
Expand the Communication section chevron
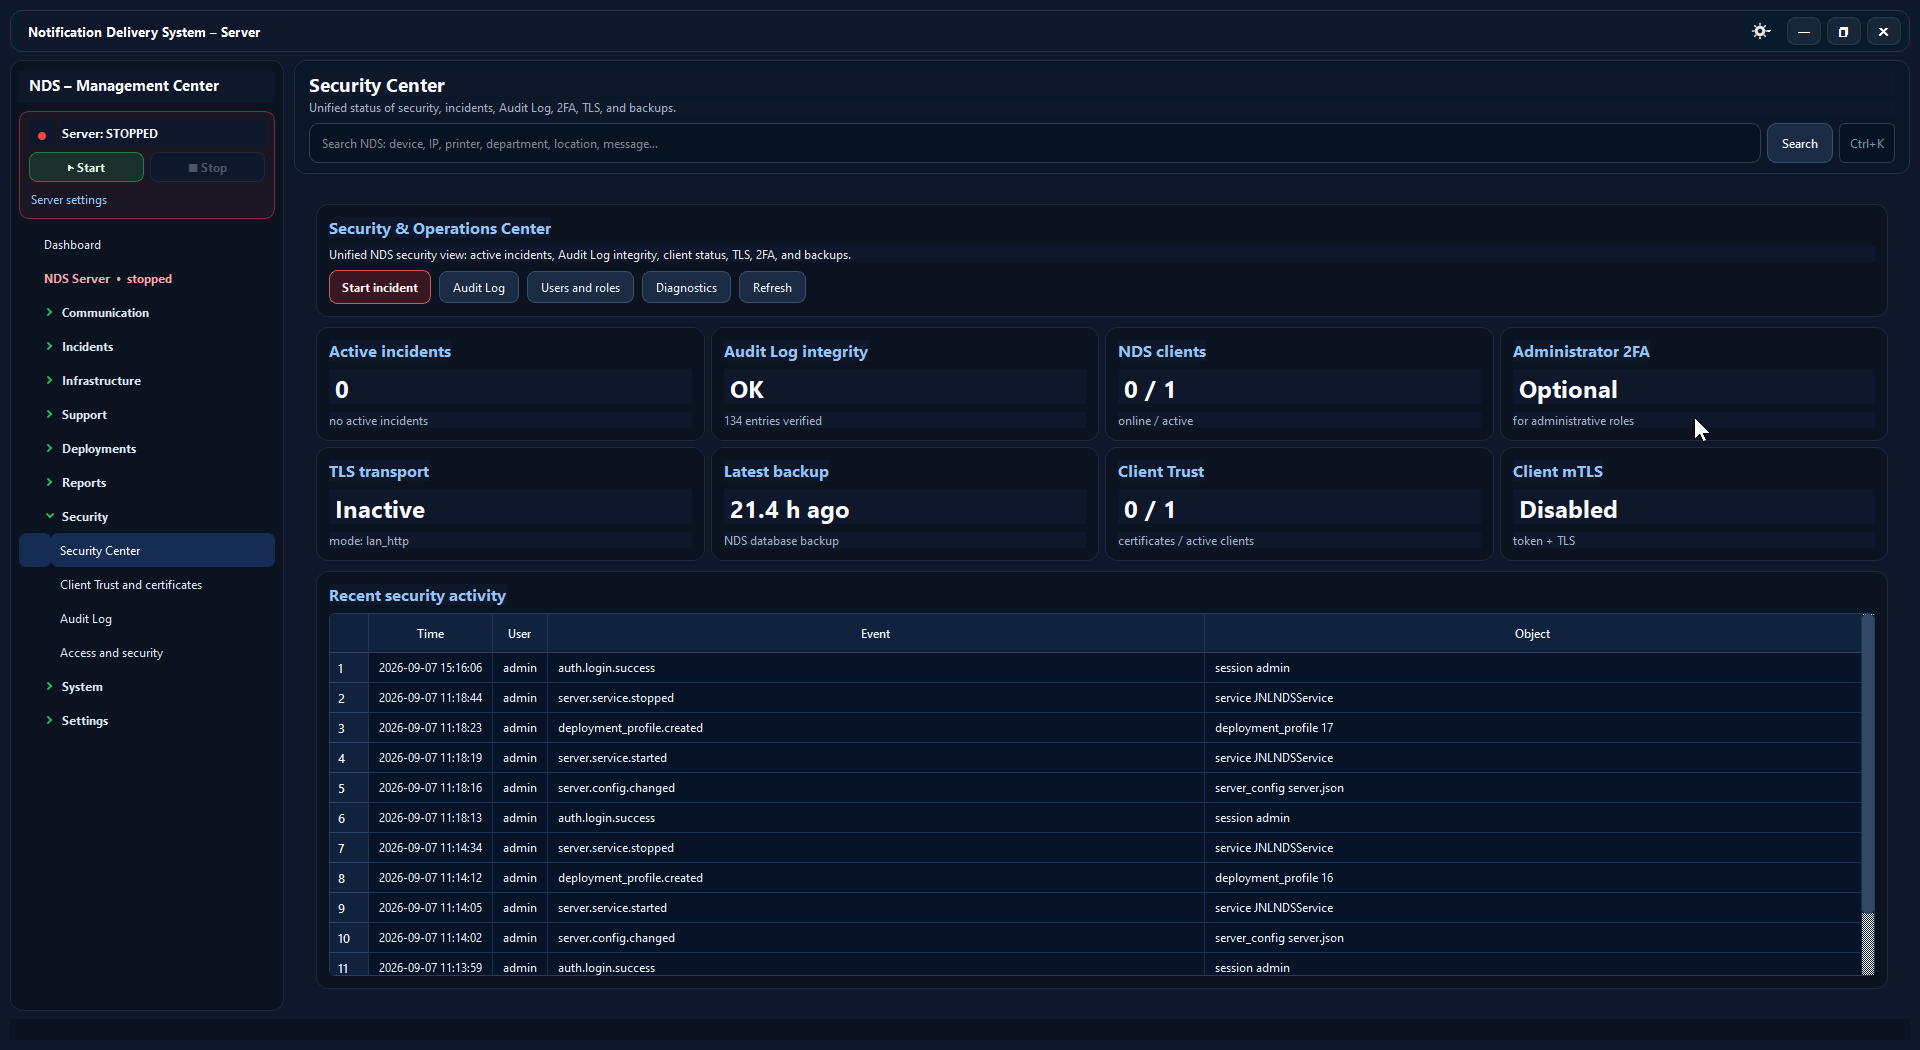(49, 313)
